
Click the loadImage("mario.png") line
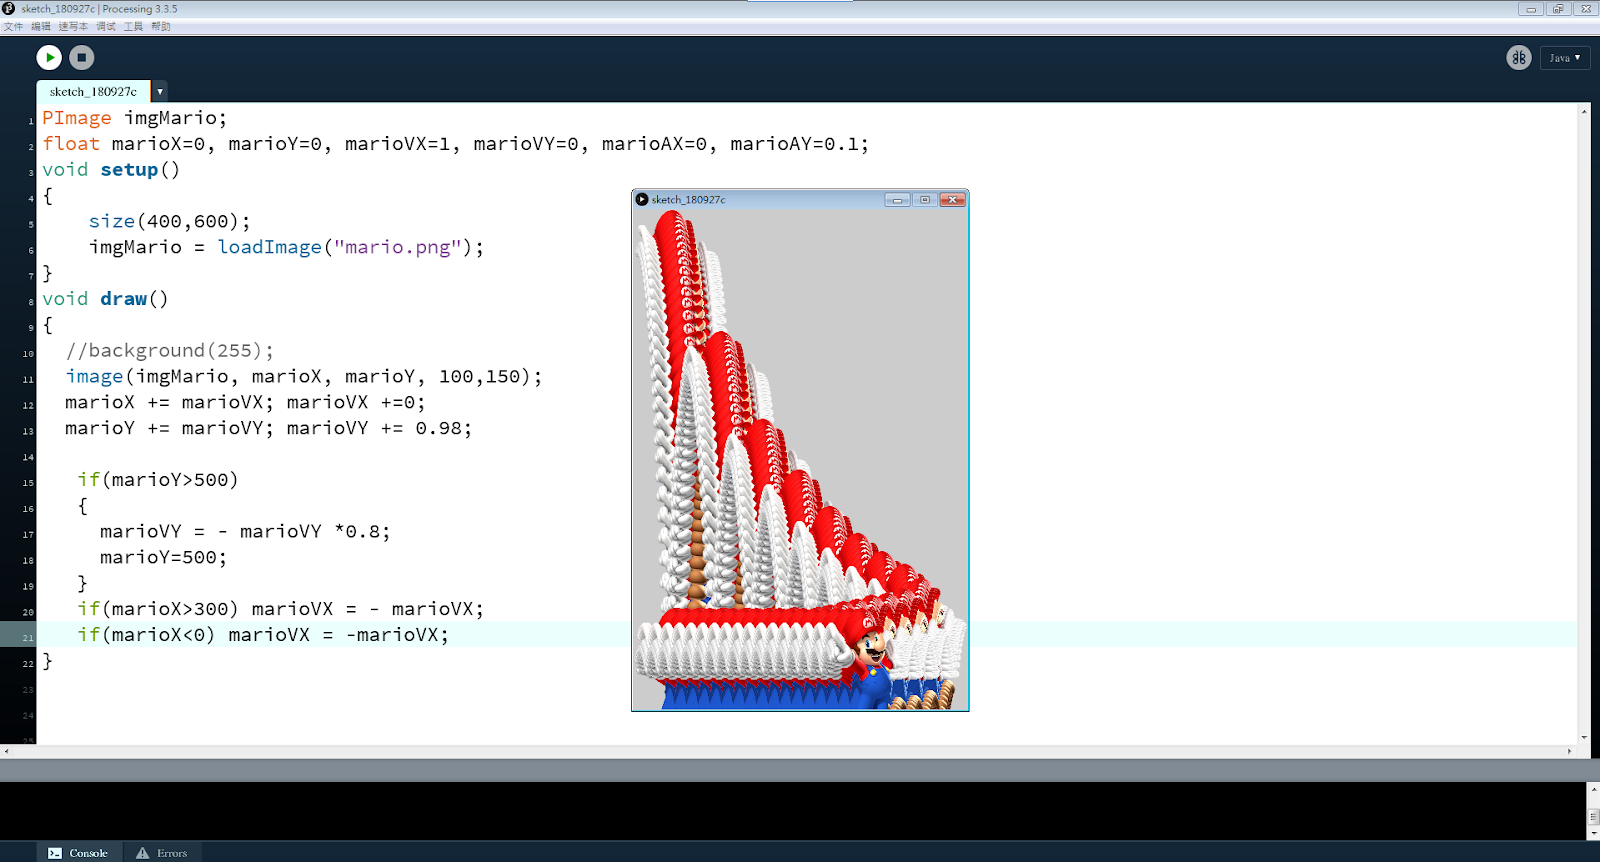click(x=286, y=247)
